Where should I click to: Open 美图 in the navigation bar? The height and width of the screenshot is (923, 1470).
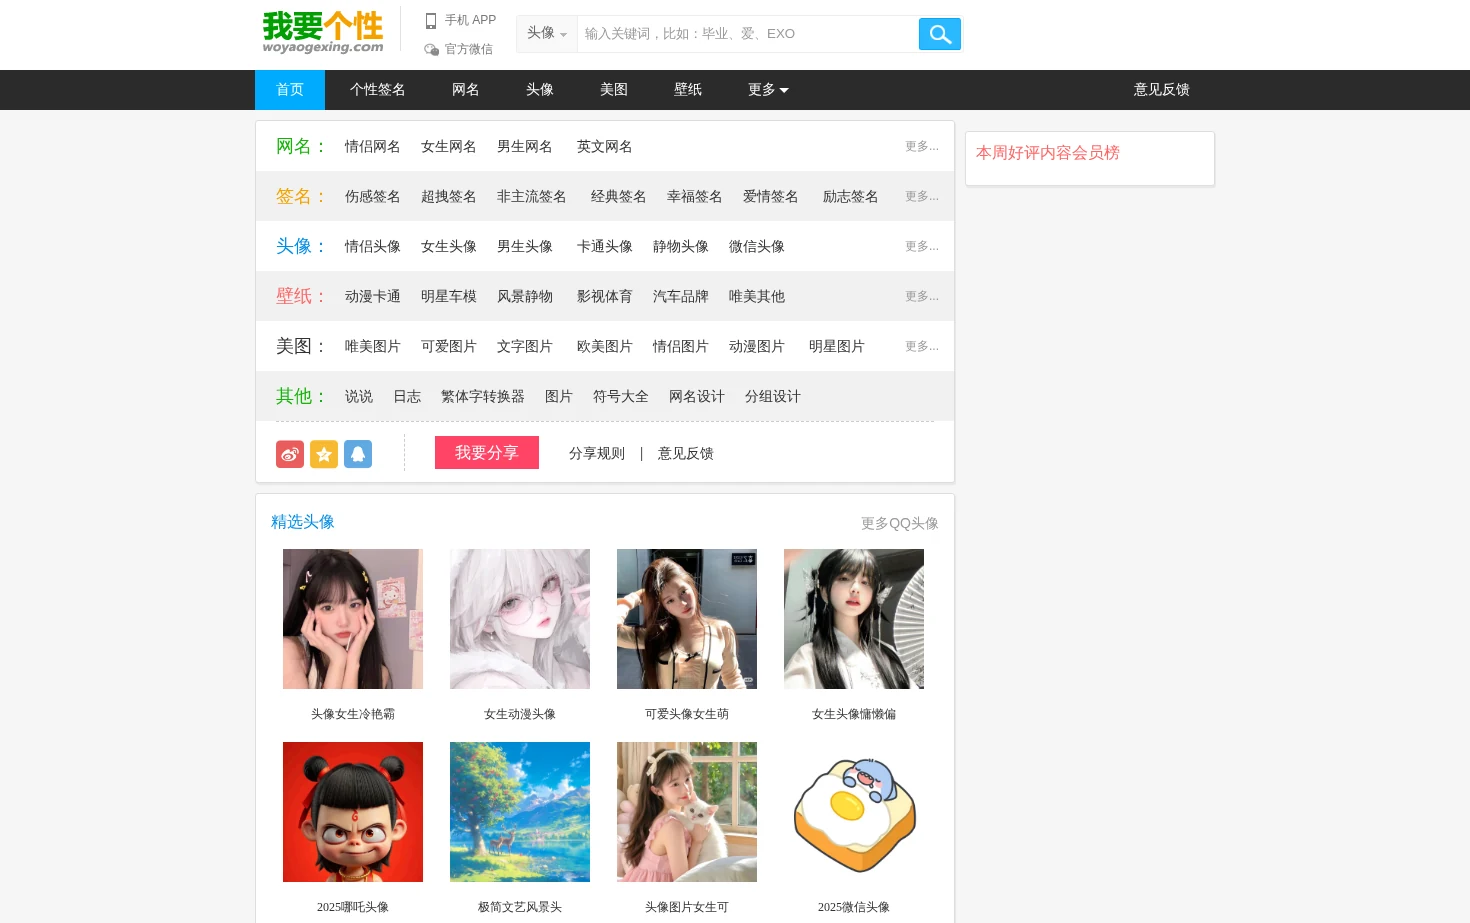[613, 90]
